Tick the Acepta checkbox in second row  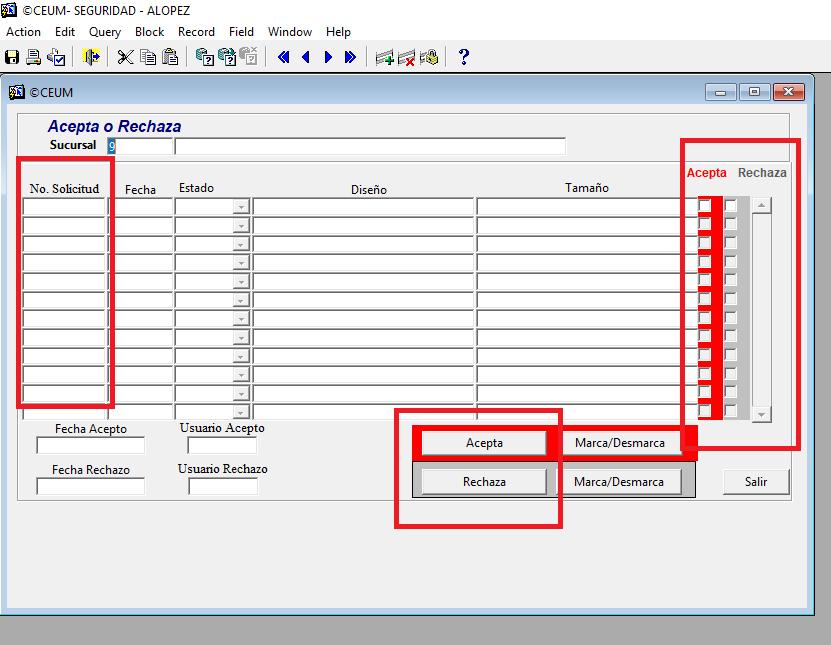coord(704,224)
